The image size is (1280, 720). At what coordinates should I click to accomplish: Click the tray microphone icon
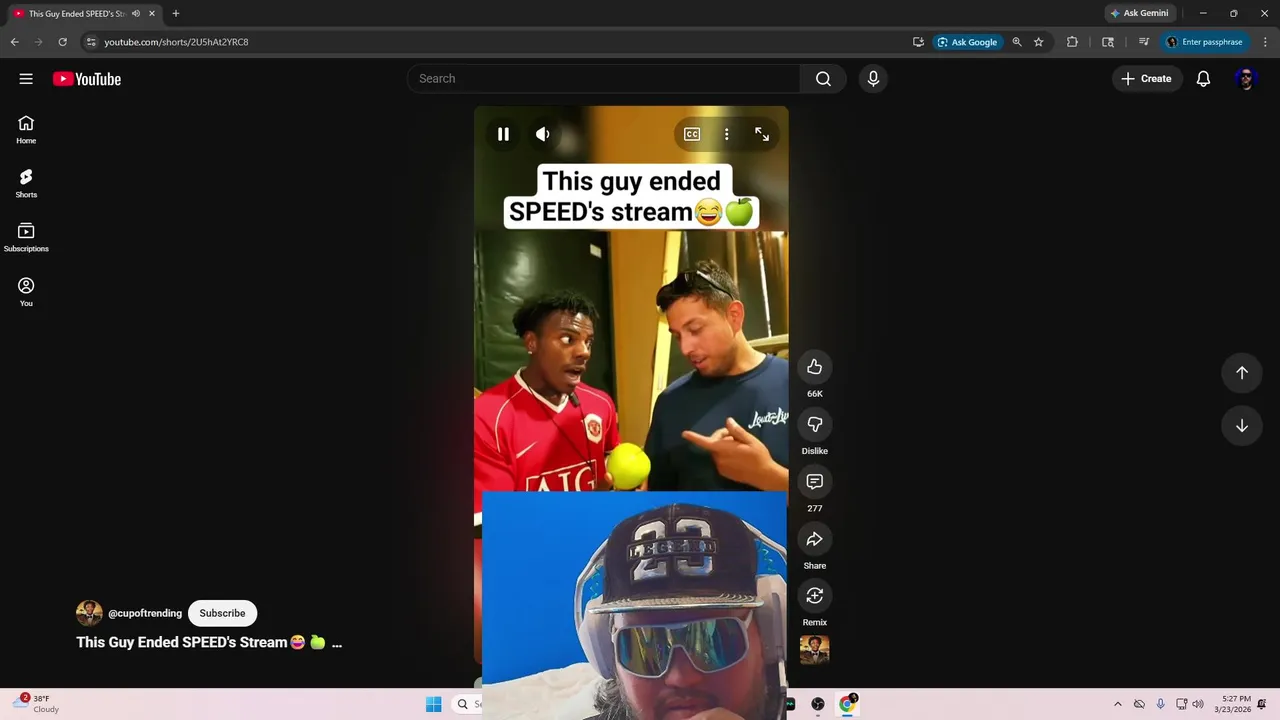[x=1160, y=705]
